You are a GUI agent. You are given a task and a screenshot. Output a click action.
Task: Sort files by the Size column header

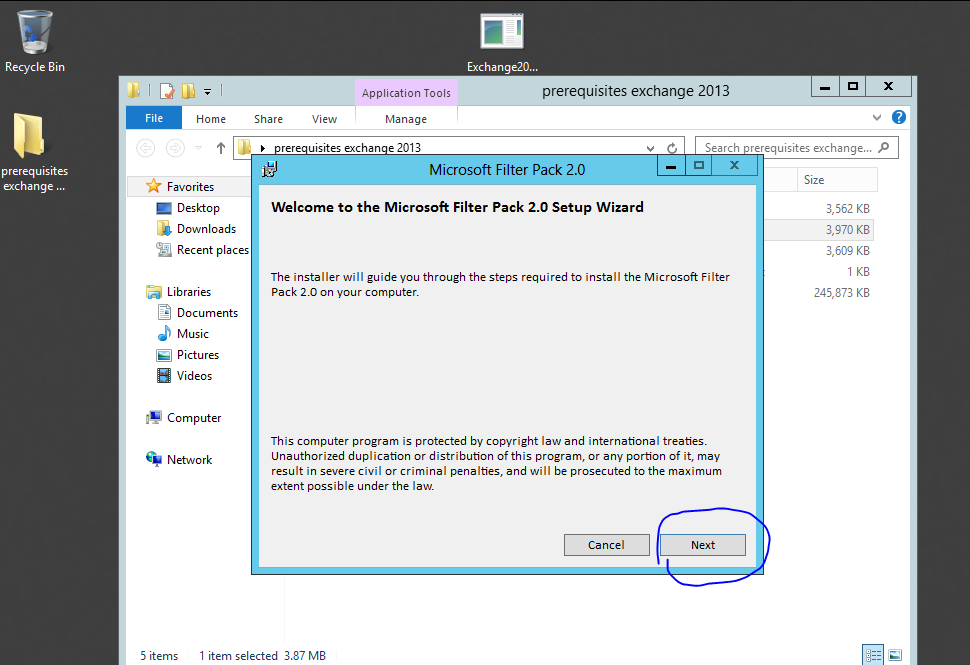(836, 180)
